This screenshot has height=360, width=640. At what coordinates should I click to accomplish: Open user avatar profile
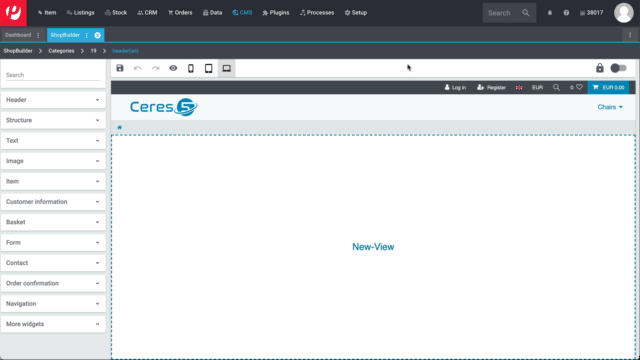point(624,13)
